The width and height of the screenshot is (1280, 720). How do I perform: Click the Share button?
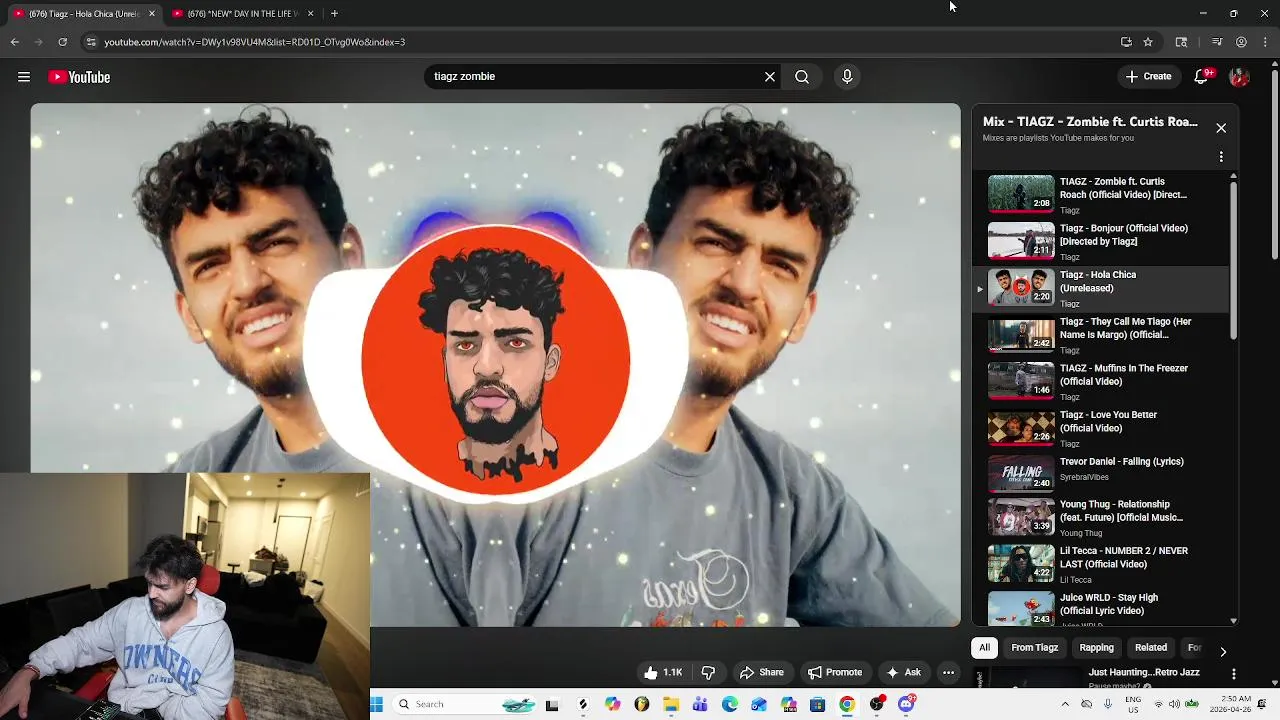tap(762, 672)
